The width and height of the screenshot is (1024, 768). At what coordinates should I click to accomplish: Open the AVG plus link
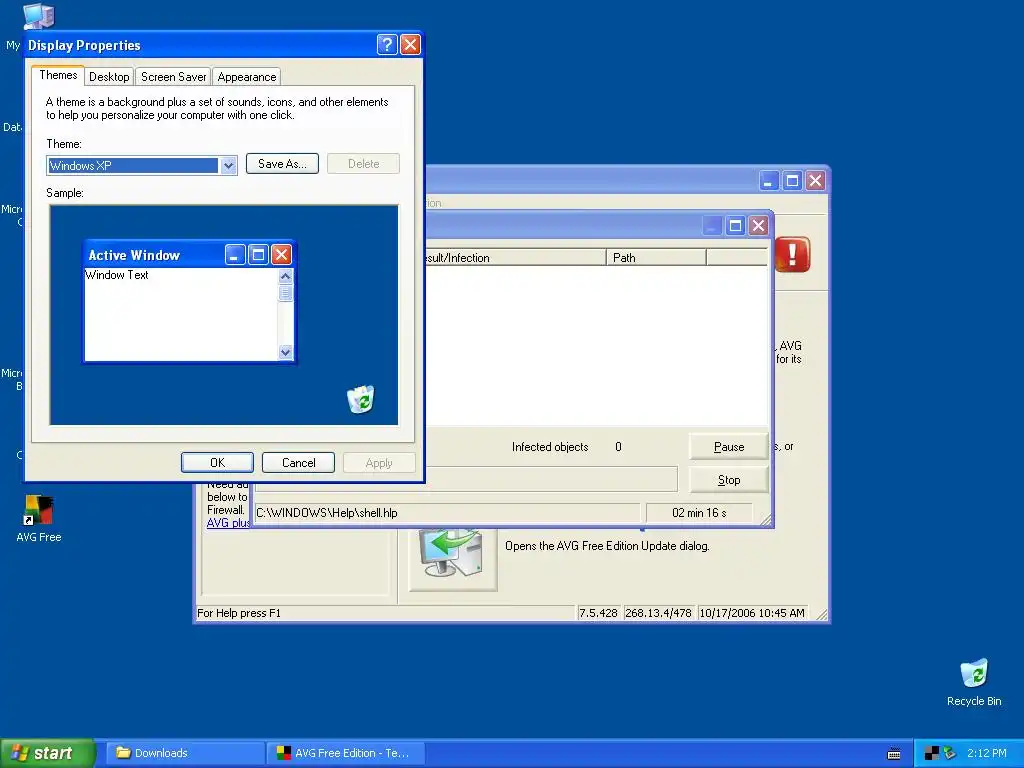pyautogui.click(x=229, y=522)
